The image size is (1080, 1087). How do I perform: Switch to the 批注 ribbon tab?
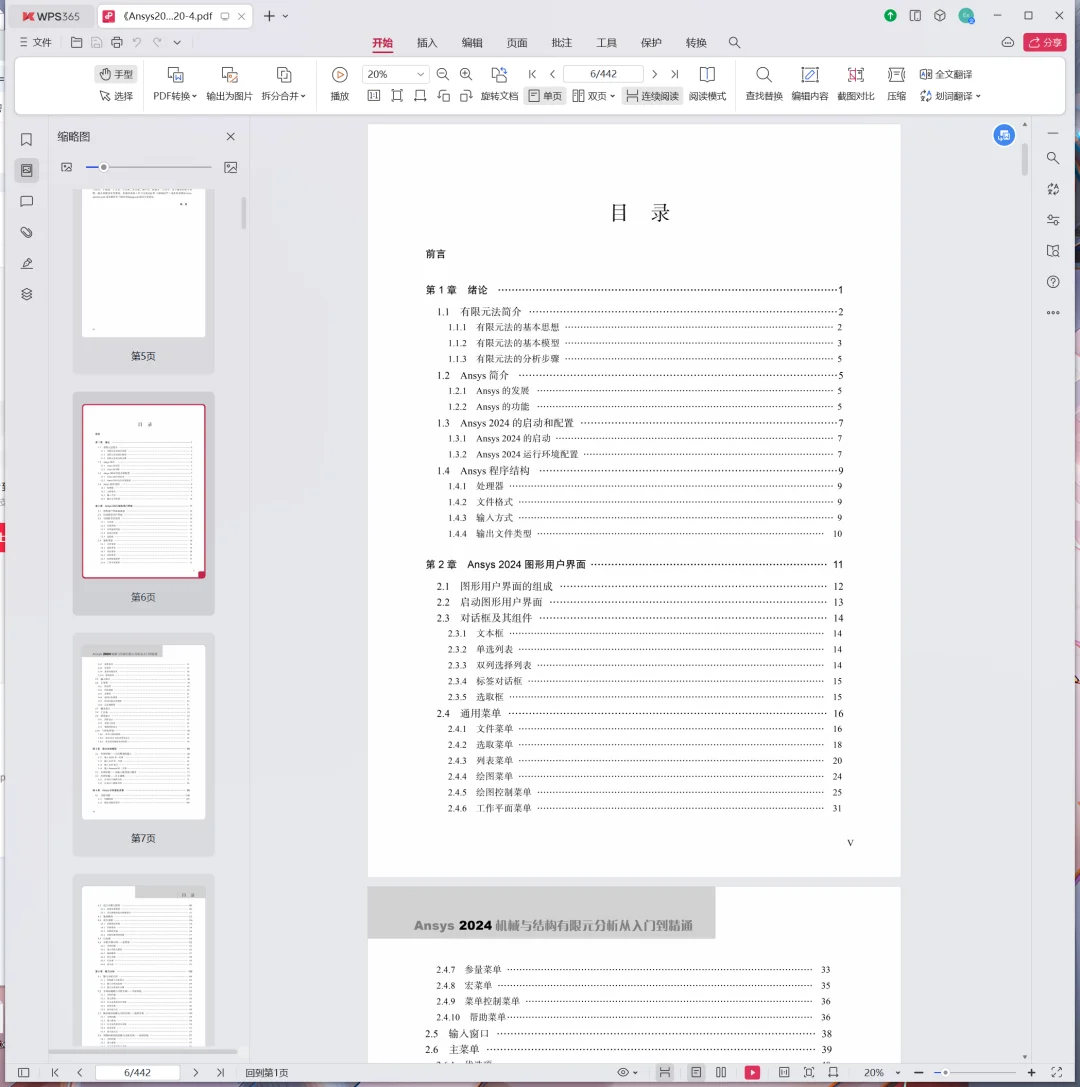point(561,43)
